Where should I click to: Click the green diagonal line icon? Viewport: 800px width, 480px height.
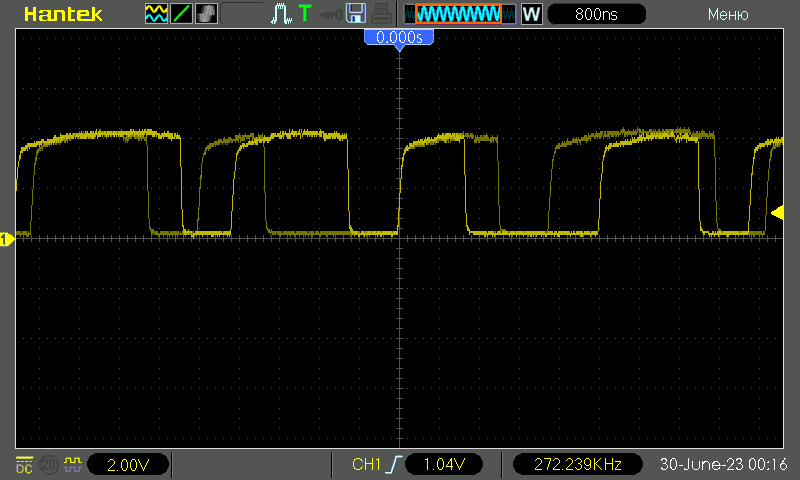[x=181, y=15]
